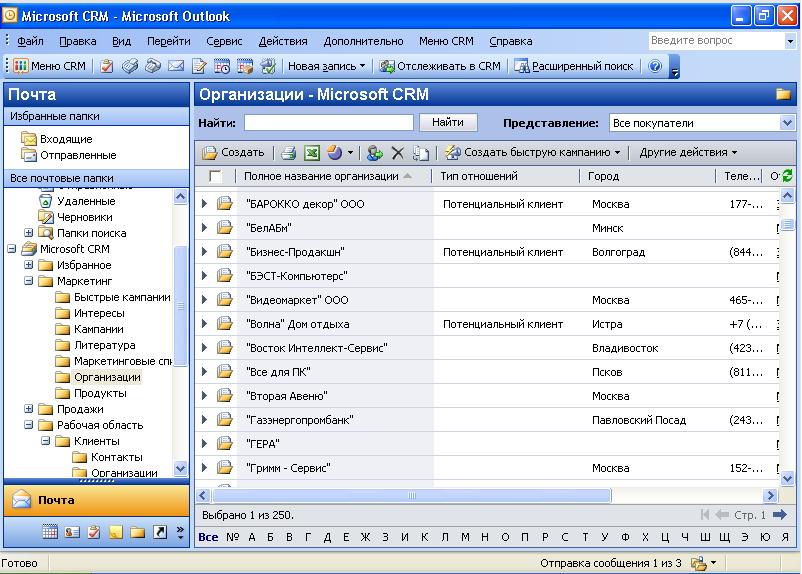Open the Меню CRM menu bar item
The height and width of the screenshot is (574, 802).
pyautogui.click(x=446, y=41)
